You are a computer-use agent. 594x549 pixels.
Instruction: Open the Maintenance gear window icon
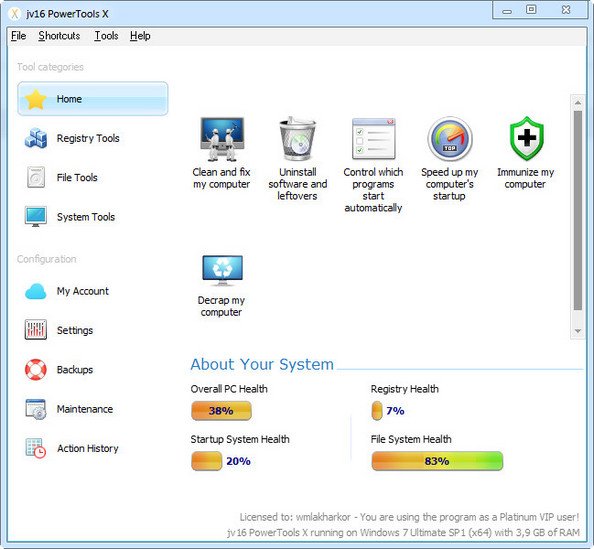pos(36,409)
